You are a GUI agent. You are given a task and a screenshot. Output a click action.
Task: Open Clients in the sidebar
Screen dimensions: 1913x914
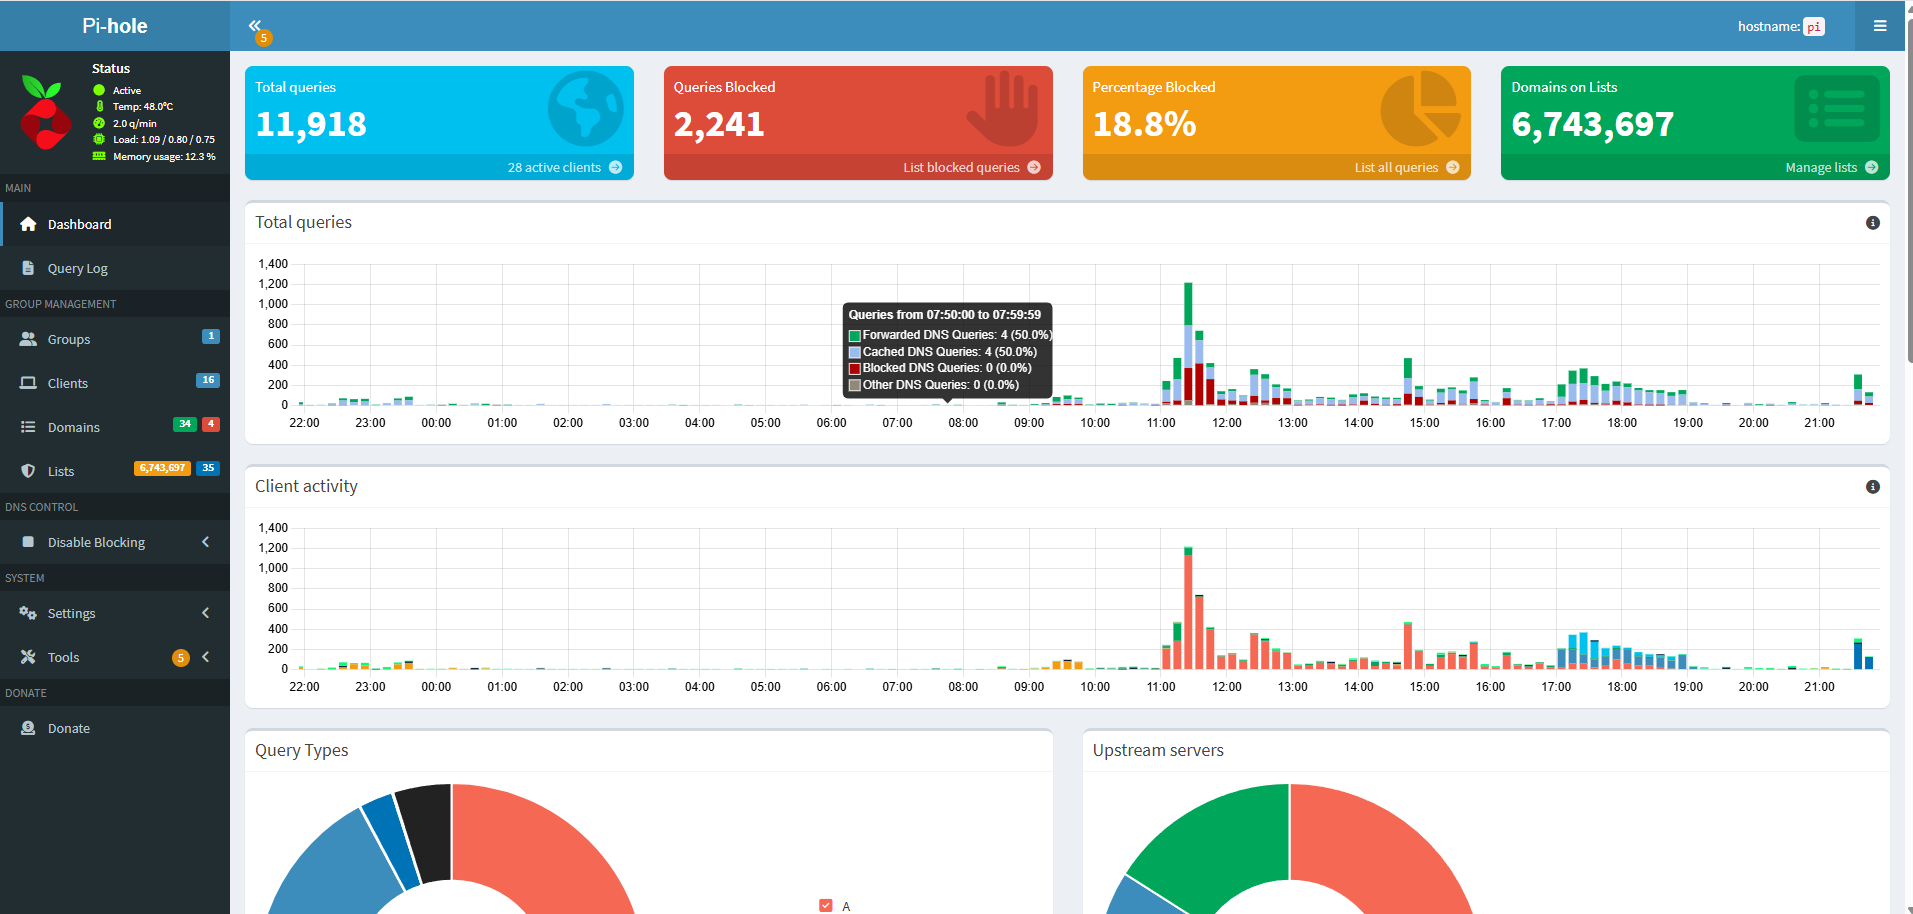pyautogui.click(x=67, y=383)
